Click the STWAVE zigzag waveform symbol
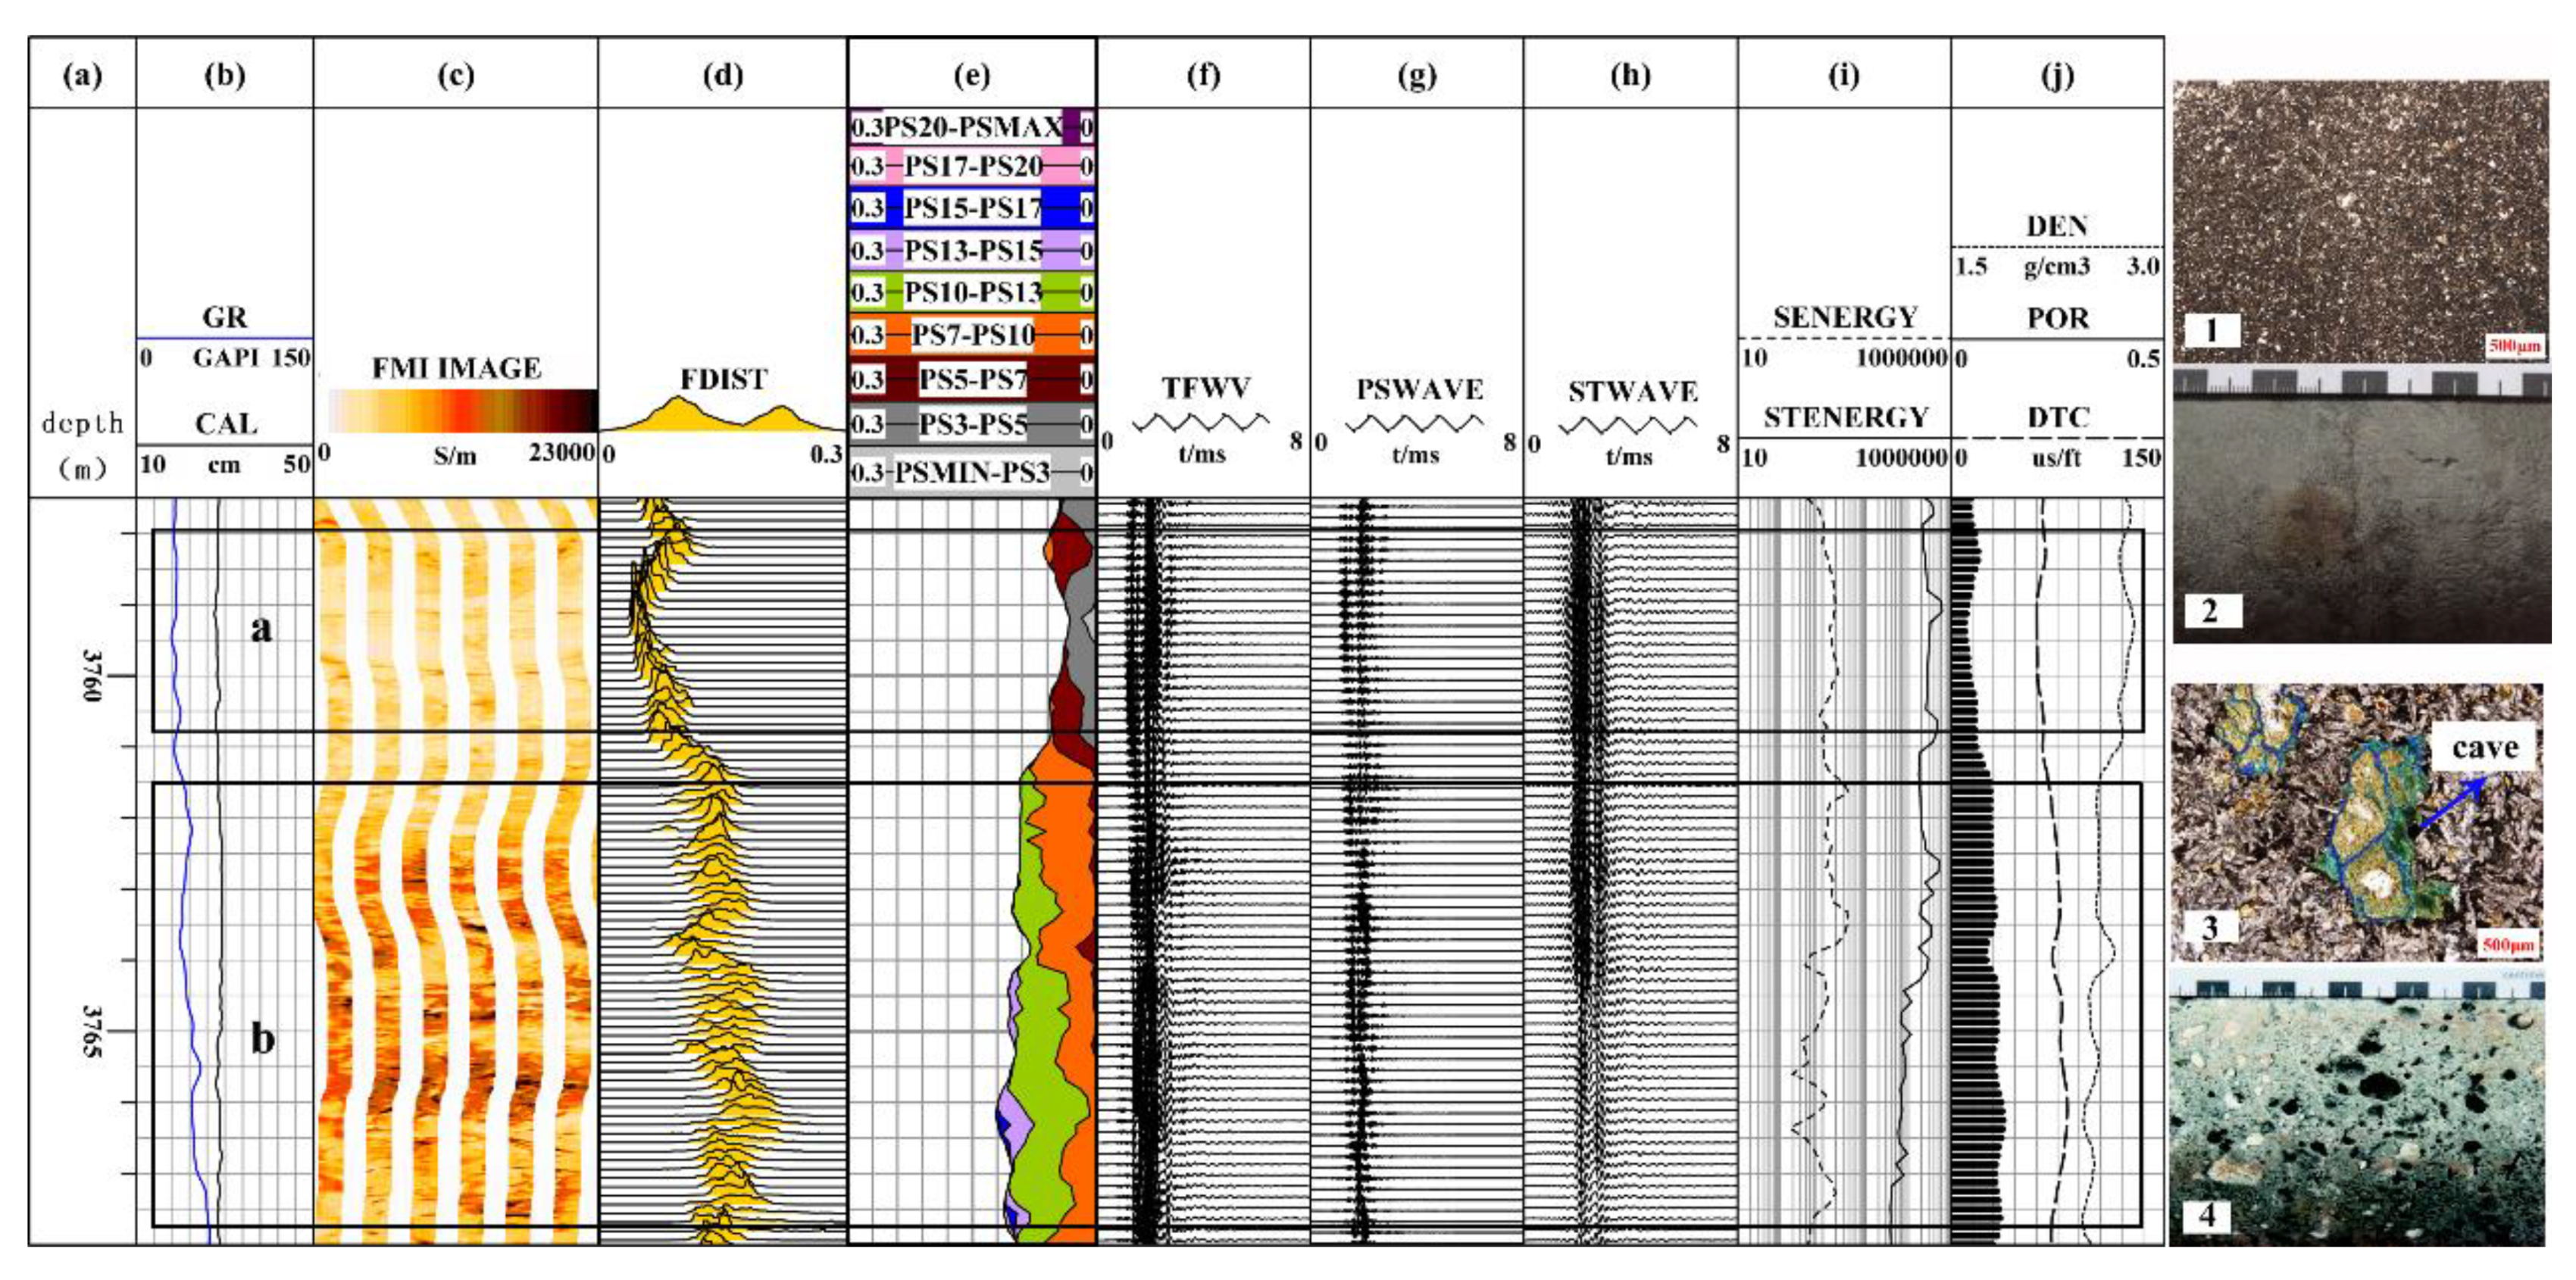Image resolution: width=2576 pixels, height=1280 pixels. pyautogui.click(x=1628, y=425)
